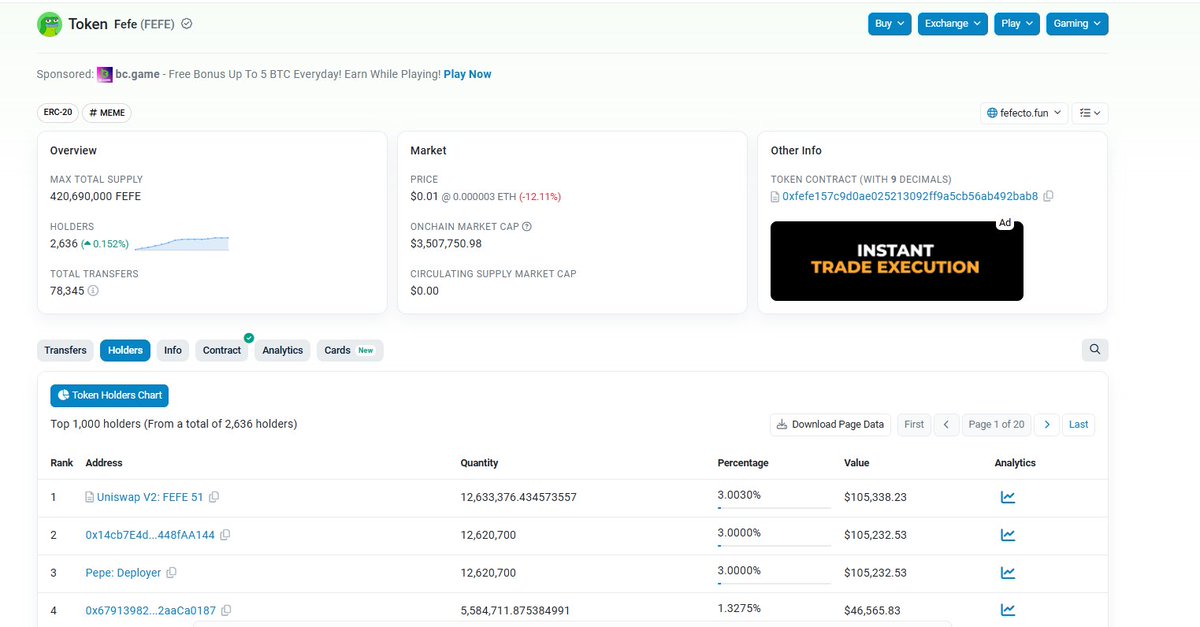Select the Holders tab
Viewport: 1200px width, 627px height.
point(125,350)
